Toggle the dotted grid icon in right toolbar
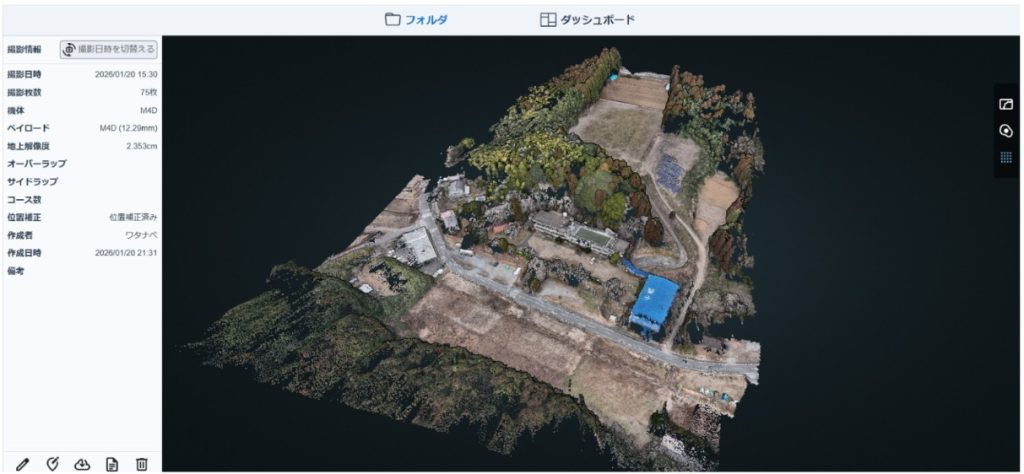 [1006, 158]
